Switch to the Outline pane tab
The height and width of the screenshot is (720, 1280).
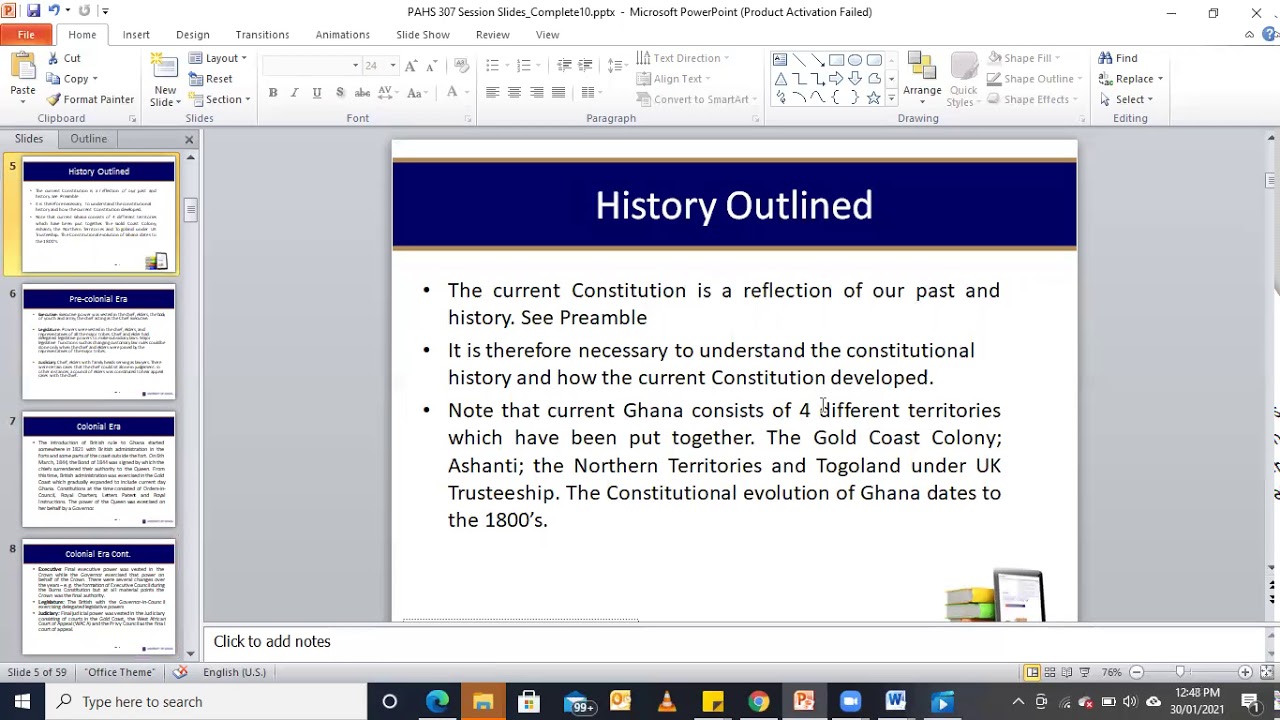tap(88, 139)
